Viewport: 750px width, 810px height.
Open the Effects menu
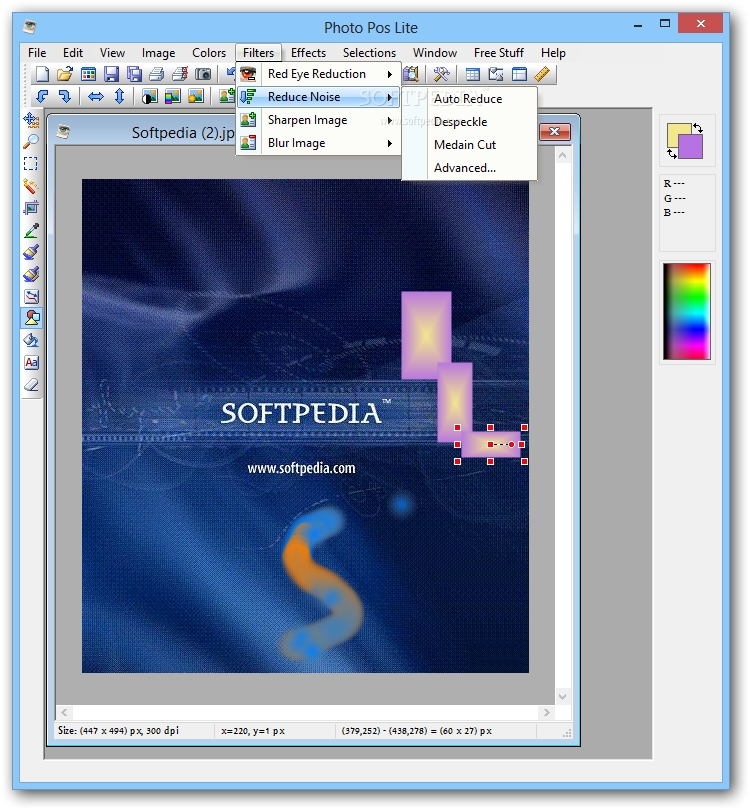(308, 53)
